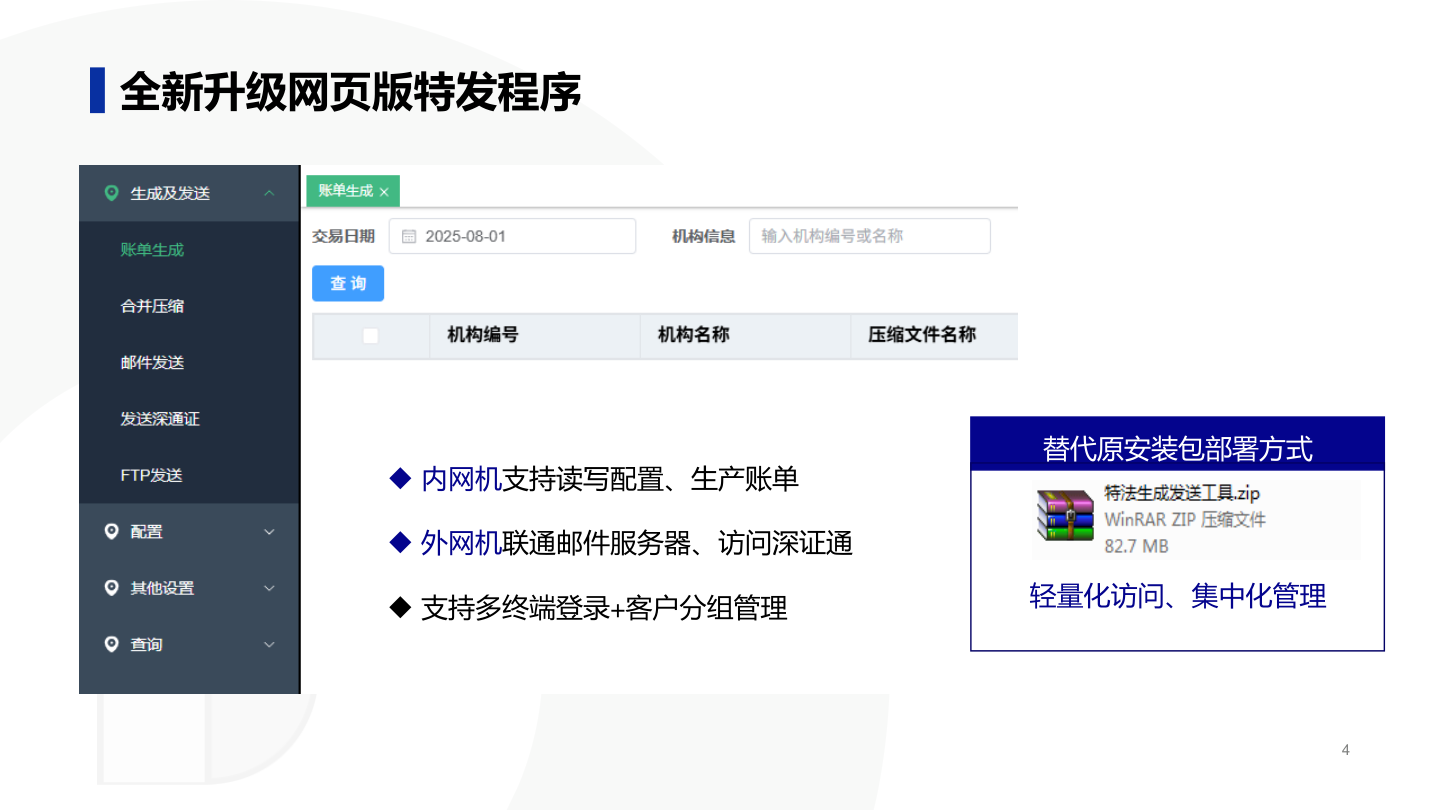1440x810 pixels.
Task: Click the location pin icon beside 生成及发送
Action: click(111, 193)
